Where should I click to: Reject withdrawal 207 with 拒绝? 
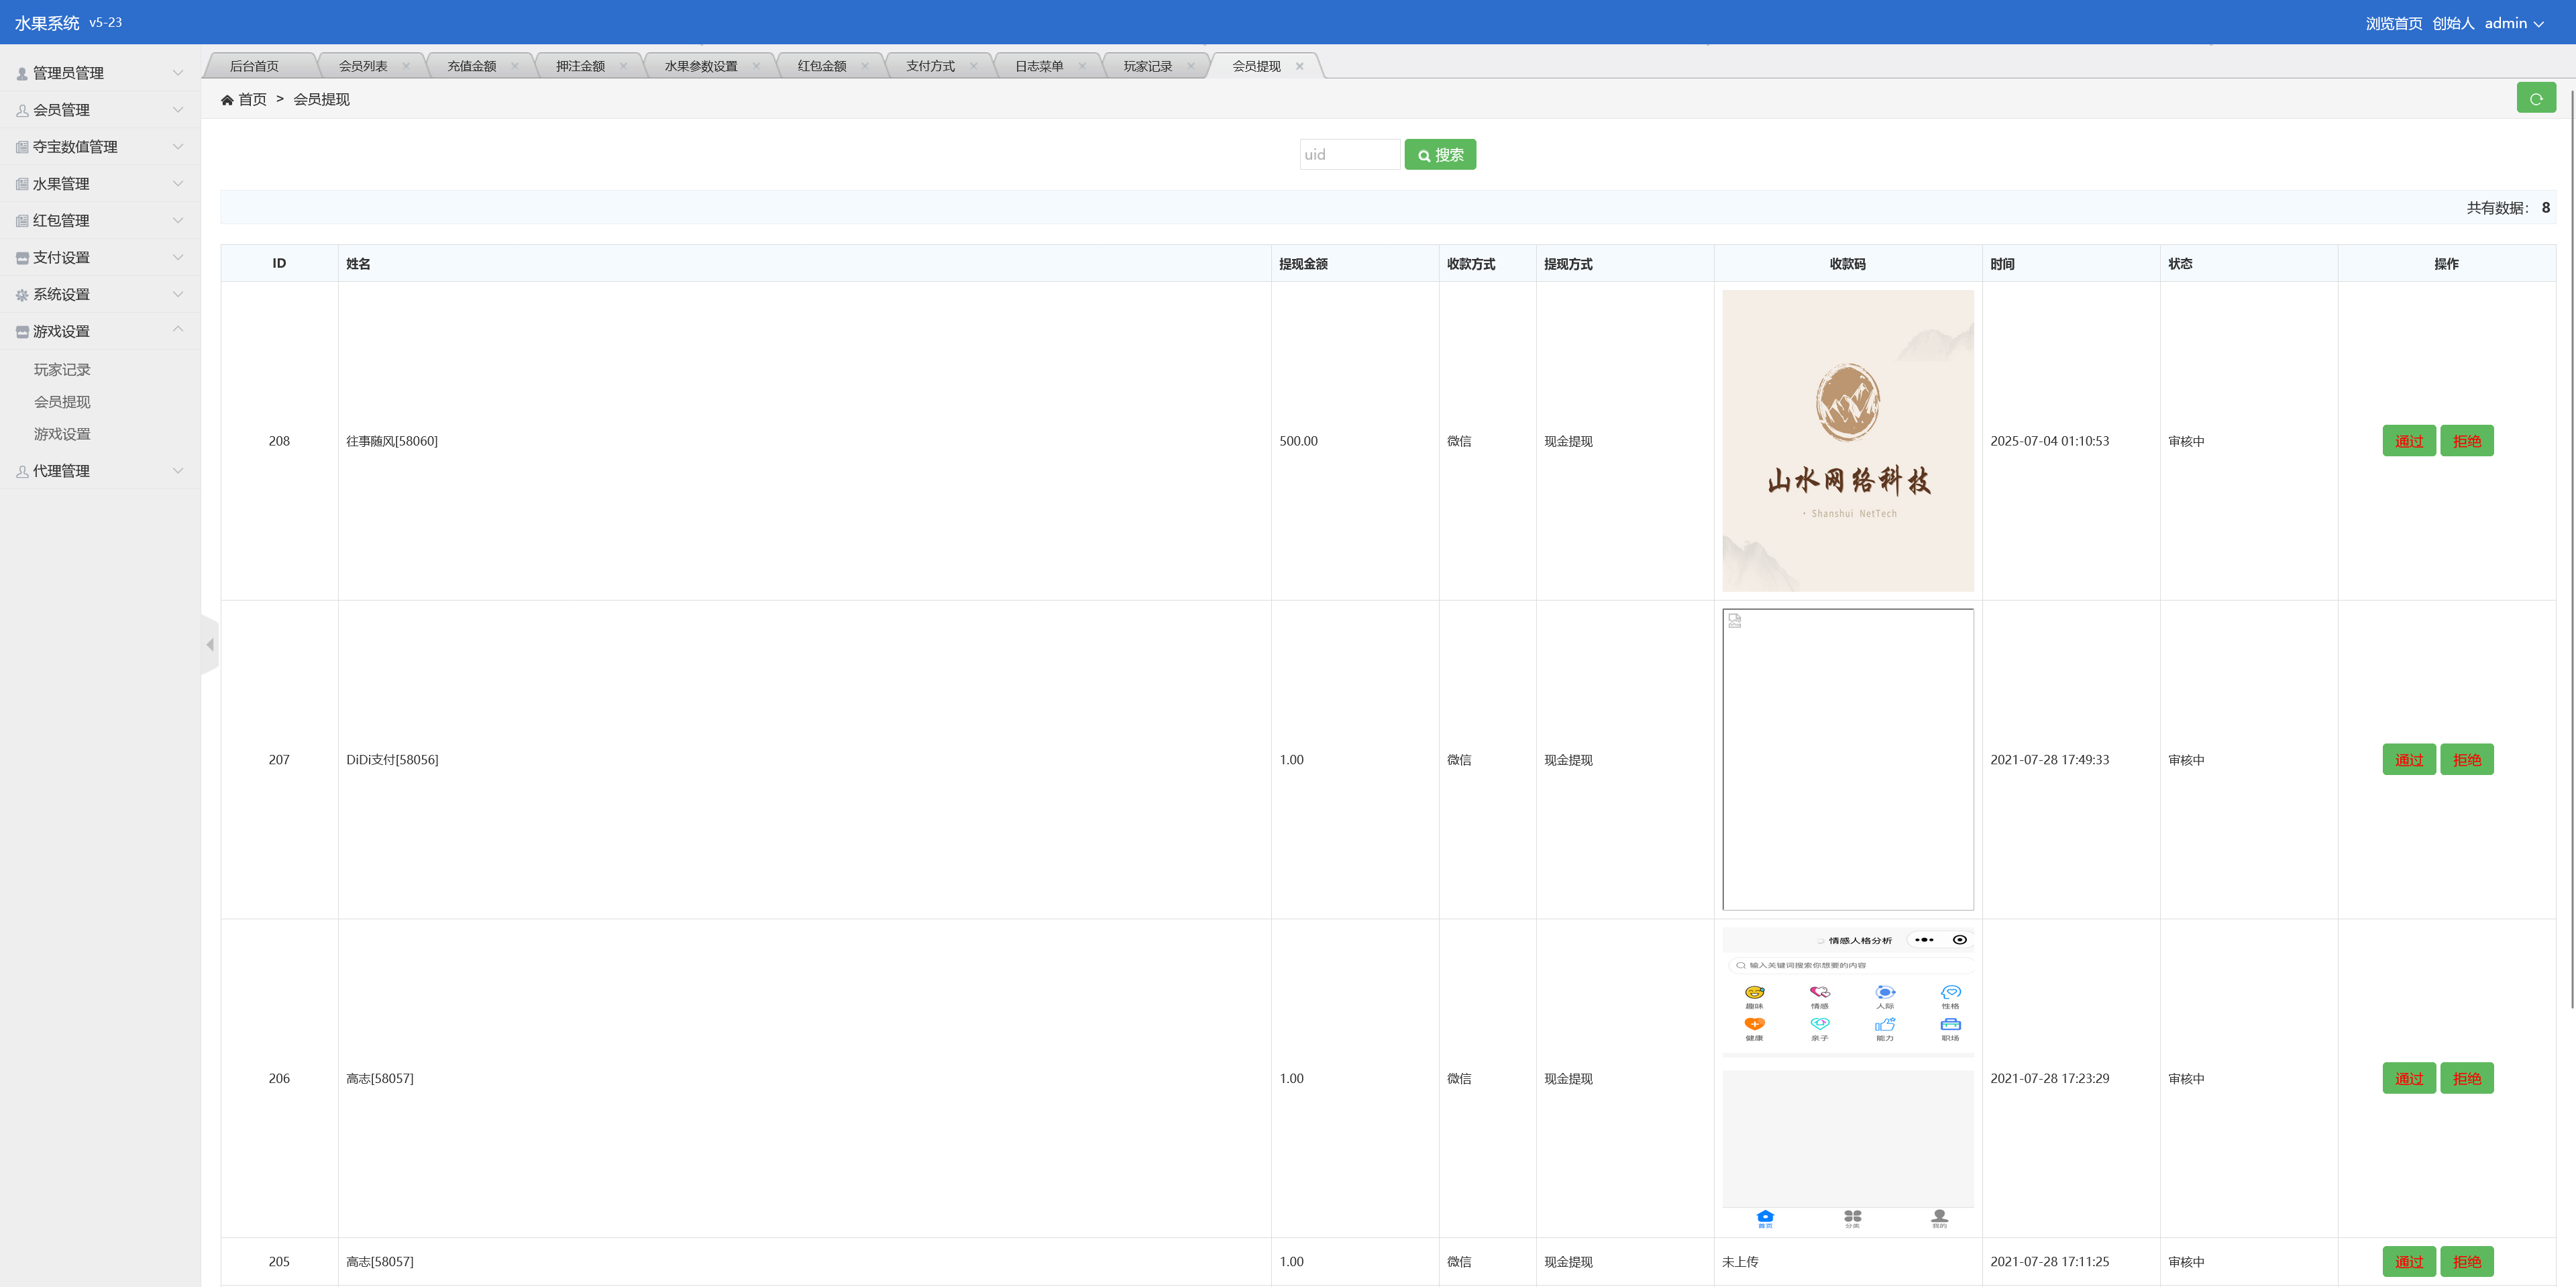[x=2466, y=760]
